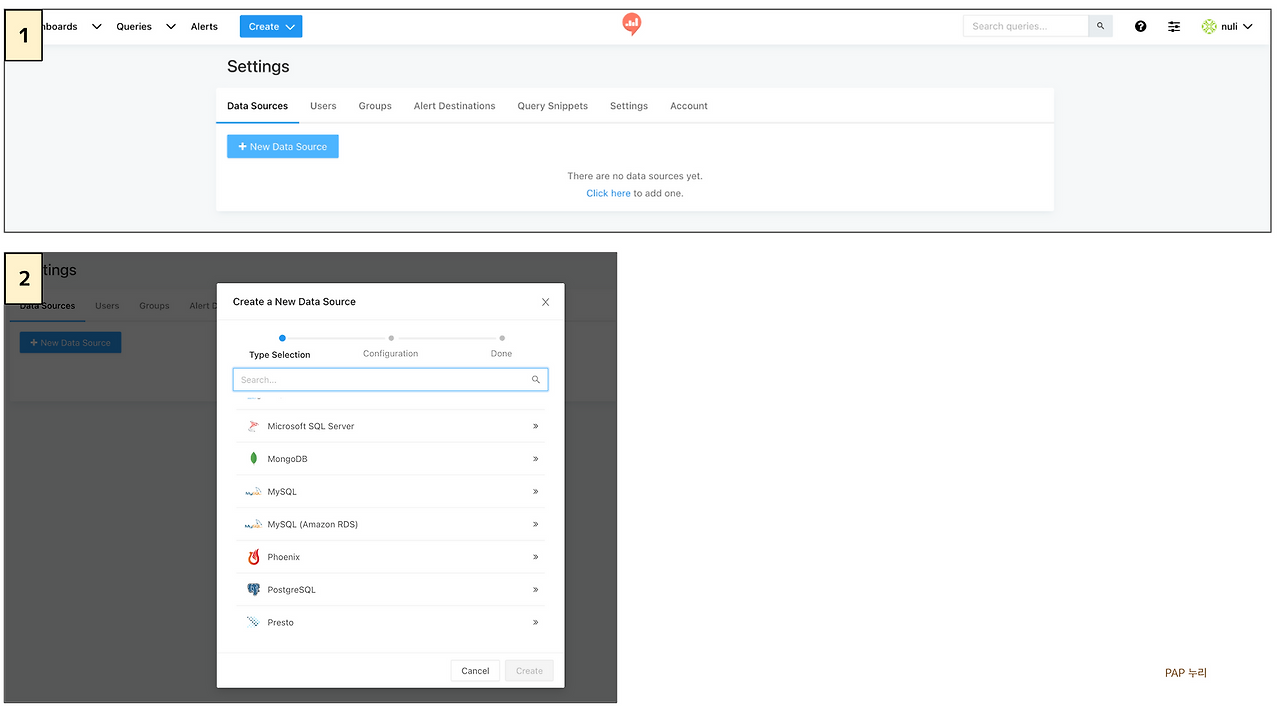
Task: Click the Presto dotted icon
Action: coord(254,622)
